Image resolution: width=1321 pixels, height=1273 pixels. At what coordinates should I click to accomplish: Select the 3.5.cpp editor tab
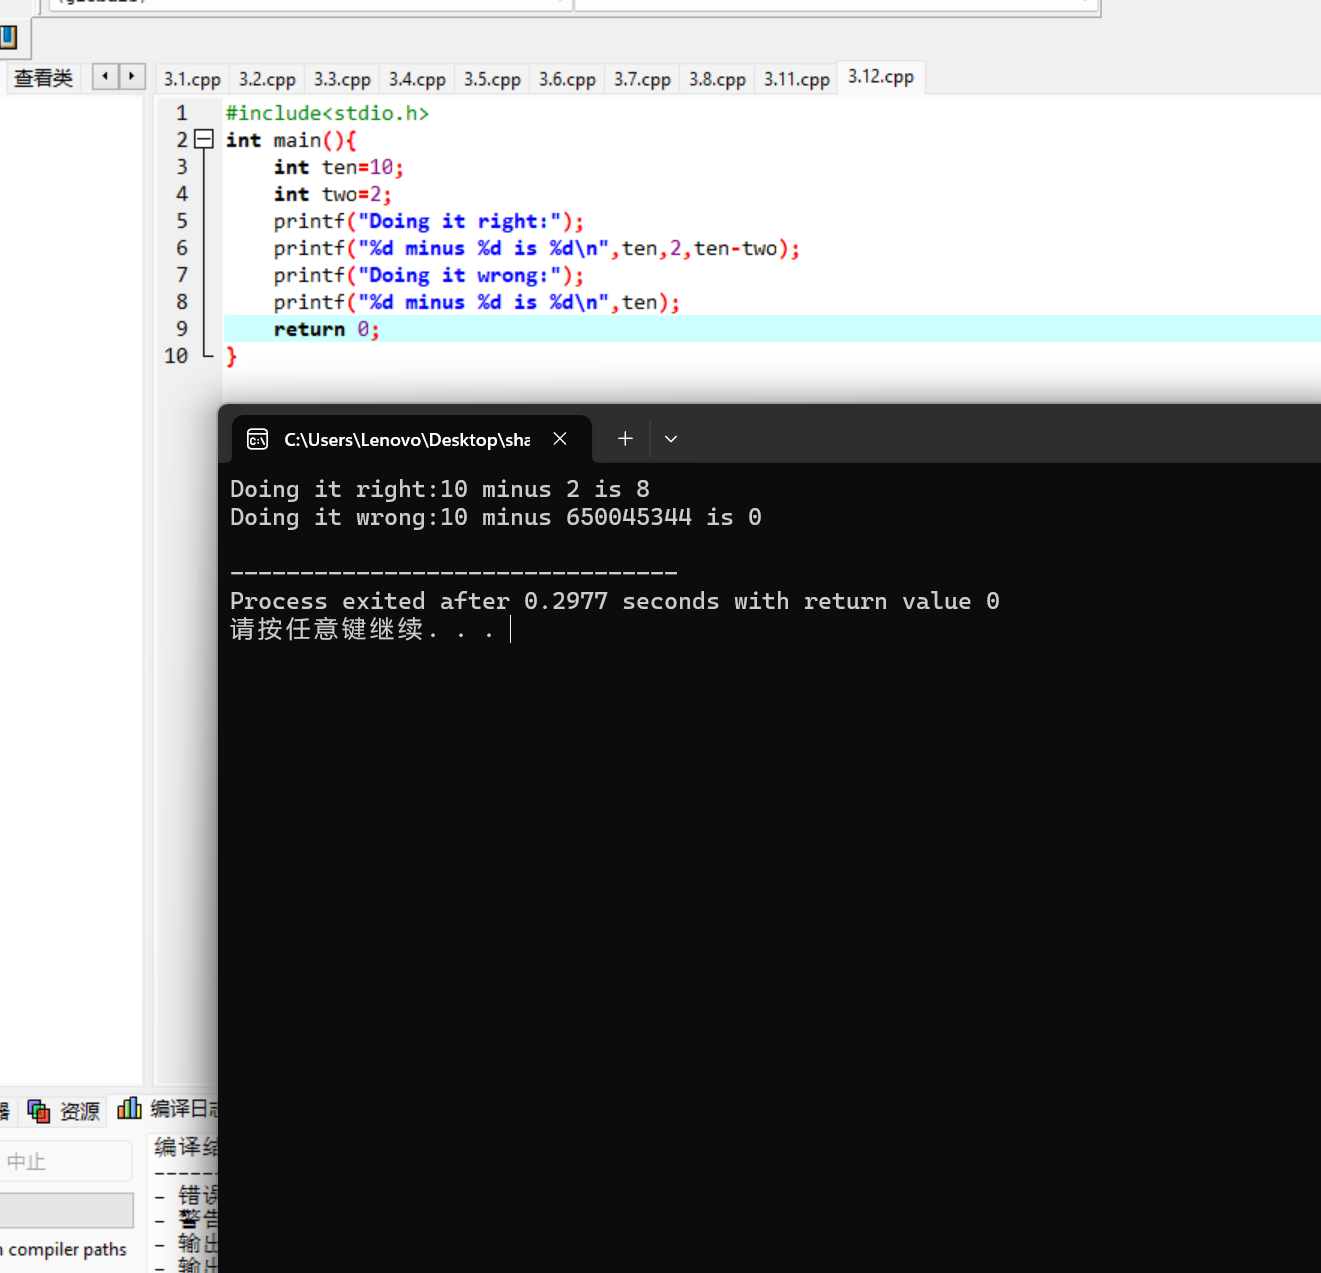click(x=492, y=79)
